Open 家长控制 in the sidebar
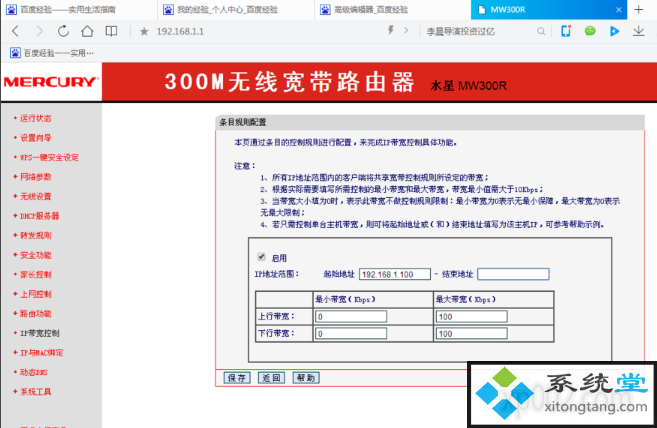This screenshot has width=657, height=428. point(36,275)
